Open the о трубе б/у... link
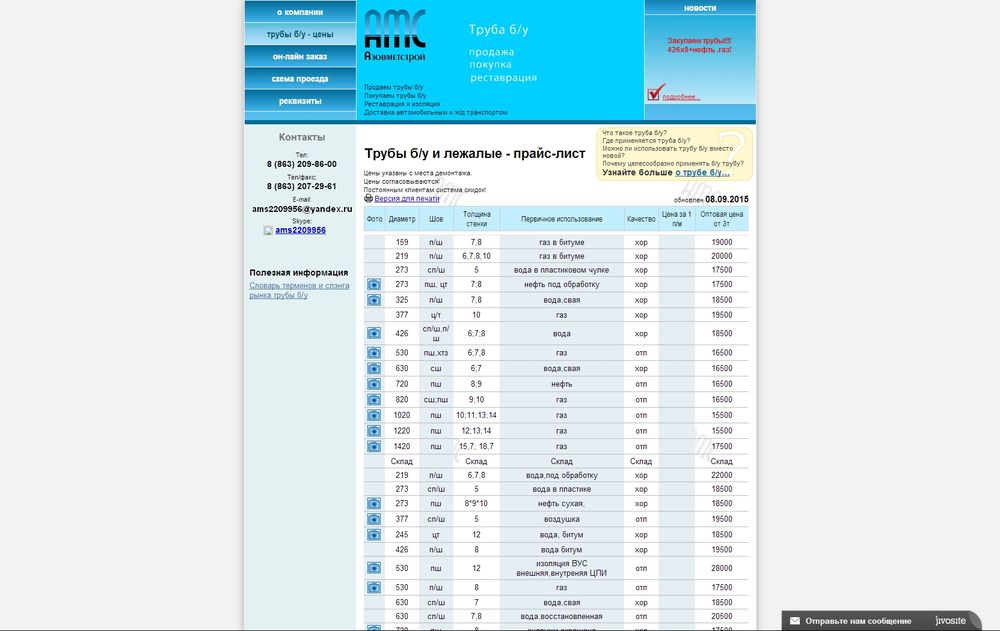The width and height of the screenshot is (1000, 631). 702,172
